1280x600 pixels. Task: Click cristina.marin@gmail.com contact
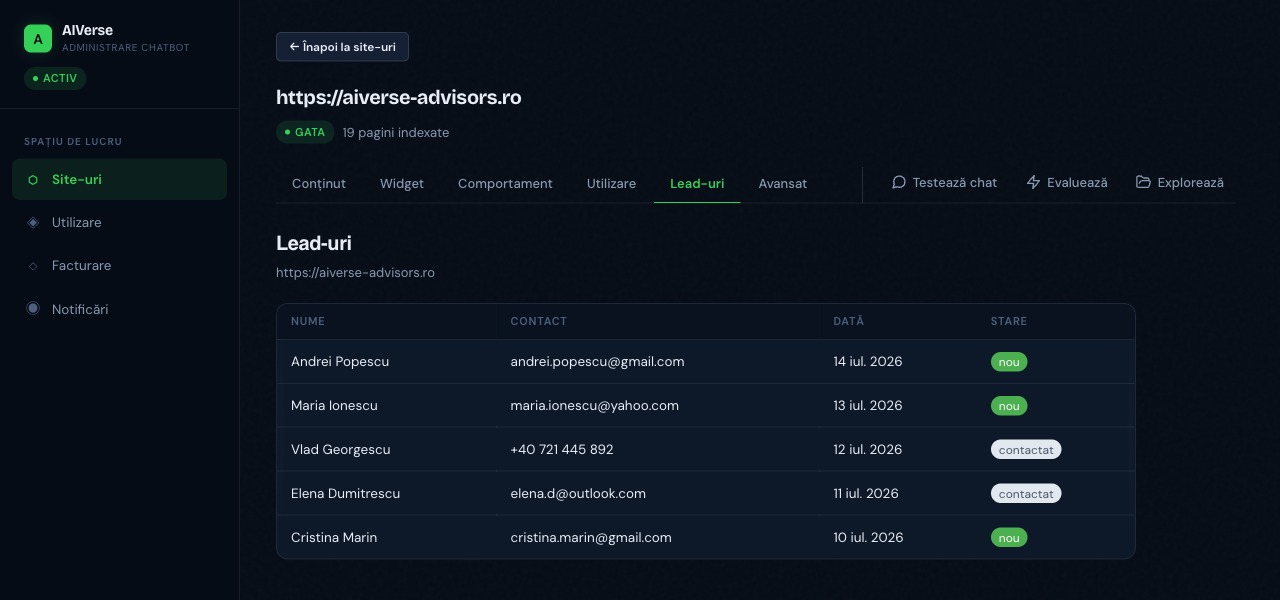(x=591, y=537)
